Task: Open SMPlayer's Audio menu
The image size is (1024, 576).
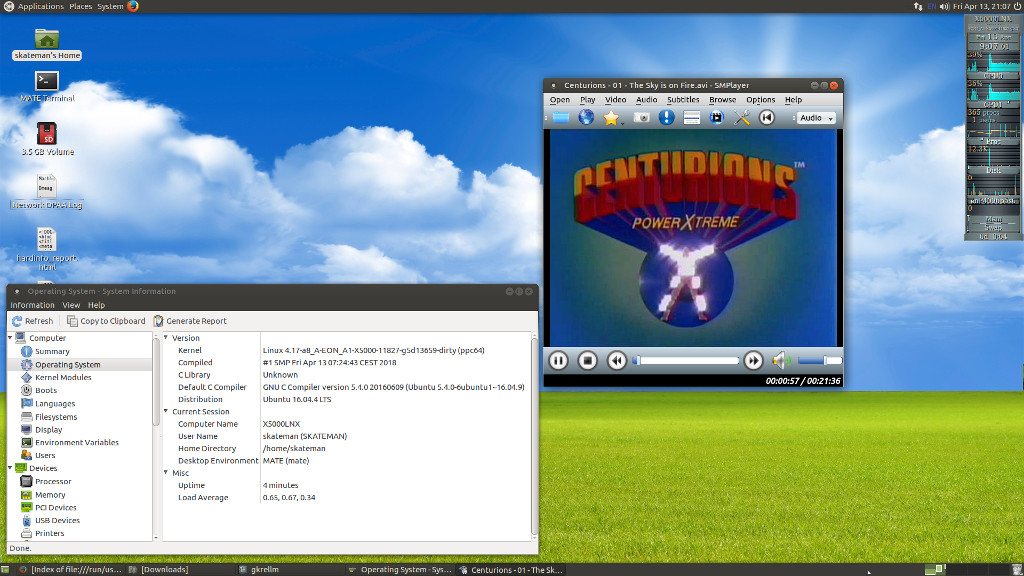Action: [x=647, y=100]
